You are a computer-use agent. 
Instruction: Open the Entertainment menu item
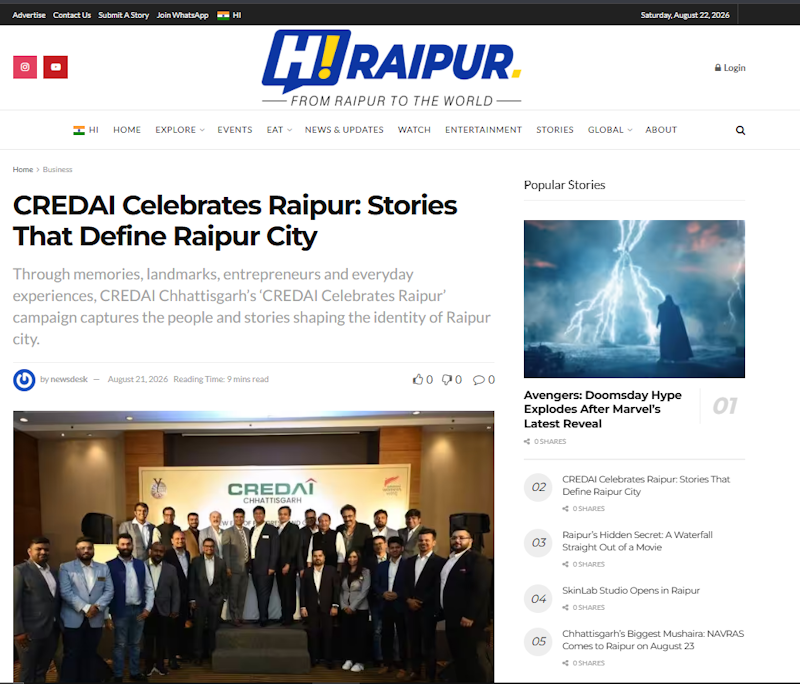pos(483,130)
